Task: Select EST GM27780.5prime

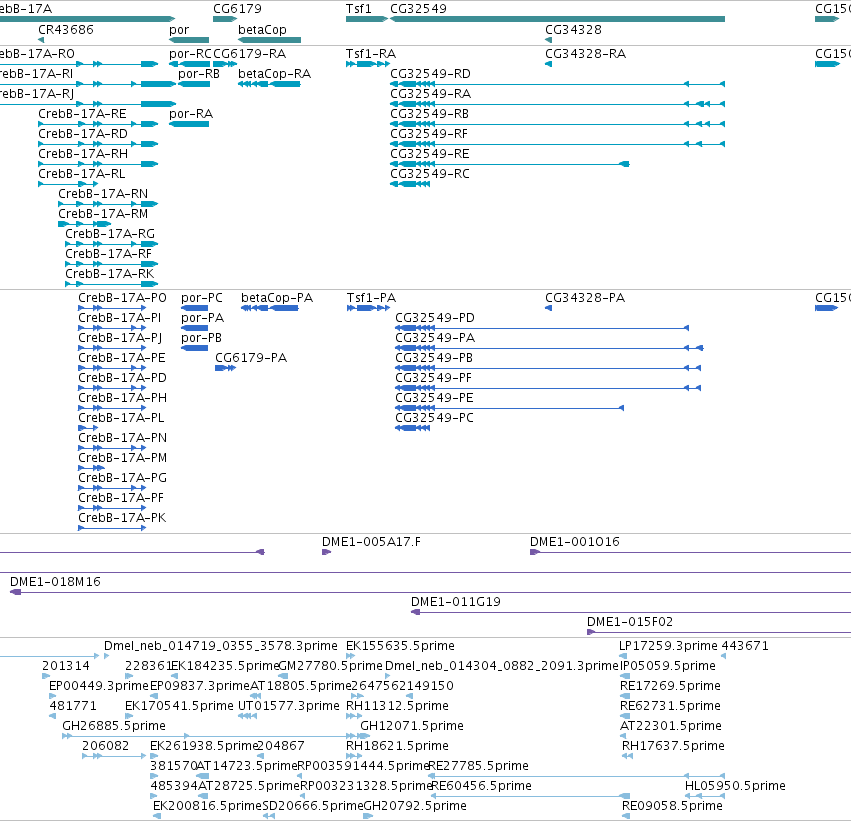Action: (331, 666)
